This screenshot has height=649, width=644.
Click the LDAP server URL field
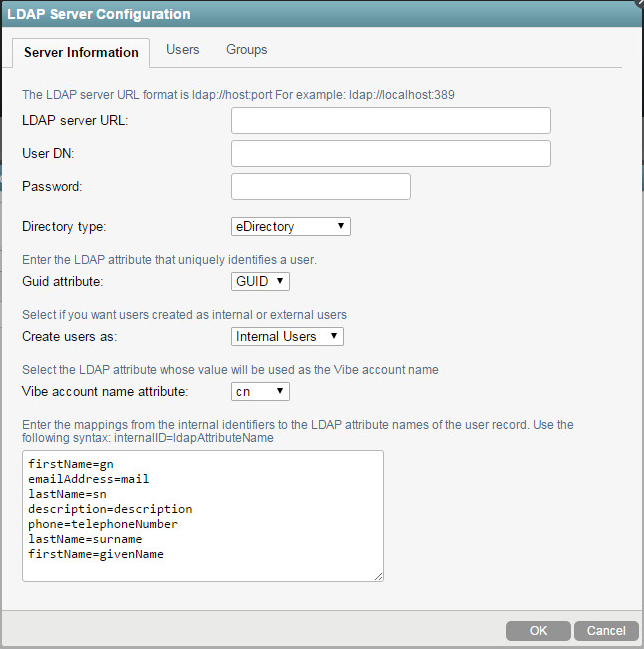(390, 121)
